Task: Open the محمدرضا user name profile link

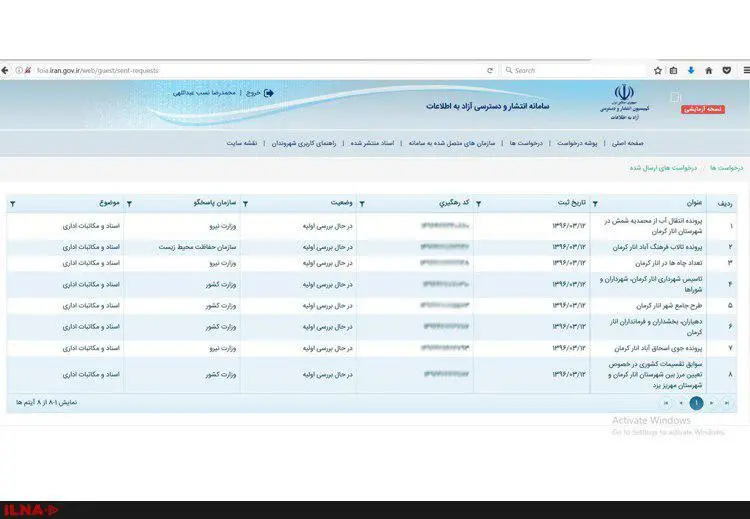Action: [204, 93]
